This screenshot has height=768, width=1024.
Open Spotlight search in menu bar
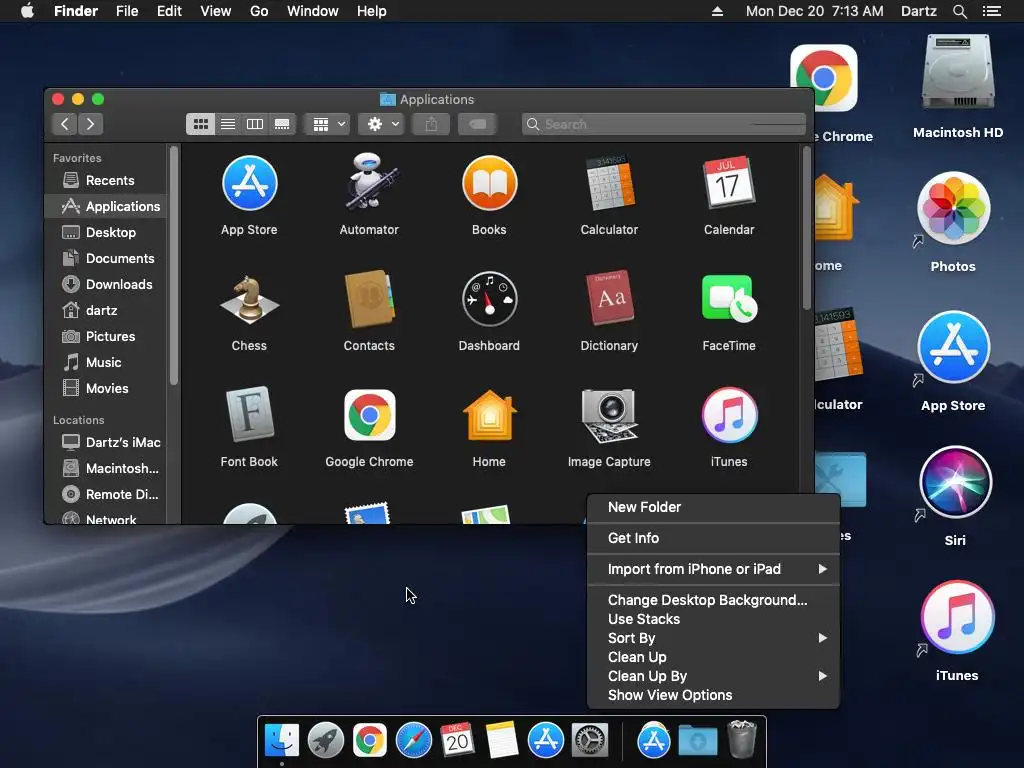(x=959, y=11)
